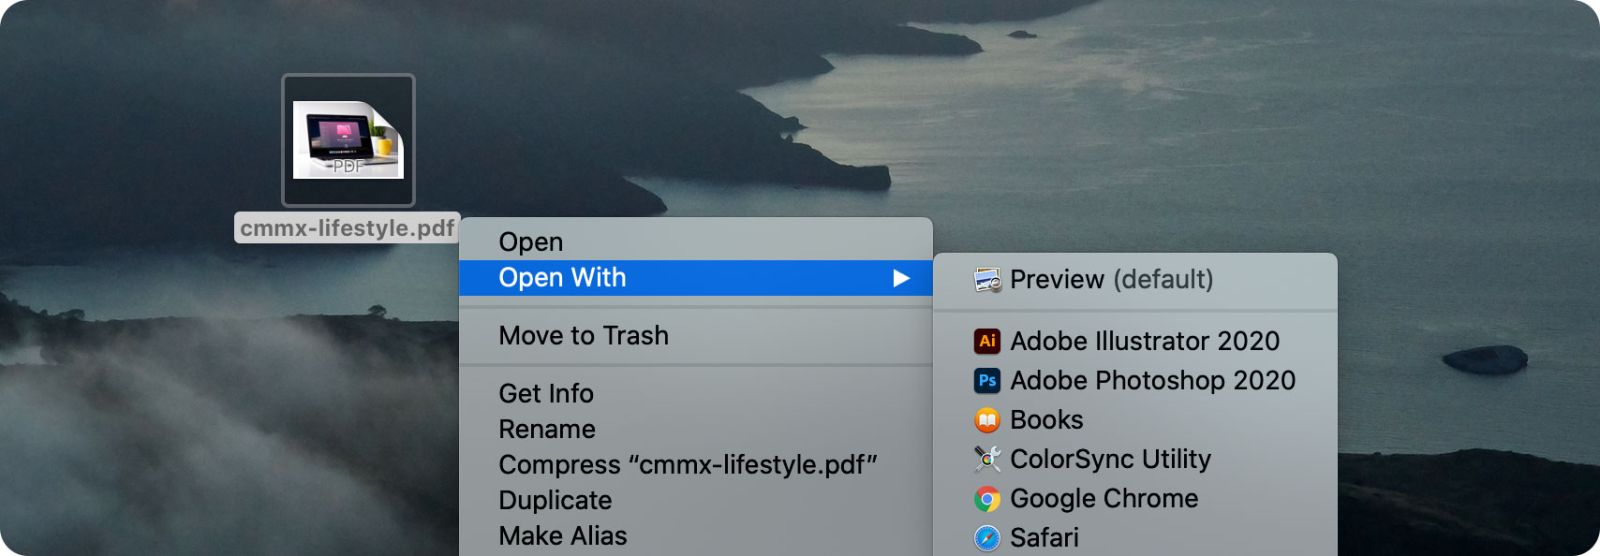This screenshot has width=1600, height=556.
Task: Select Compress "cmmx-lifestyle.pdf" entry
Action: coord(696,465)
